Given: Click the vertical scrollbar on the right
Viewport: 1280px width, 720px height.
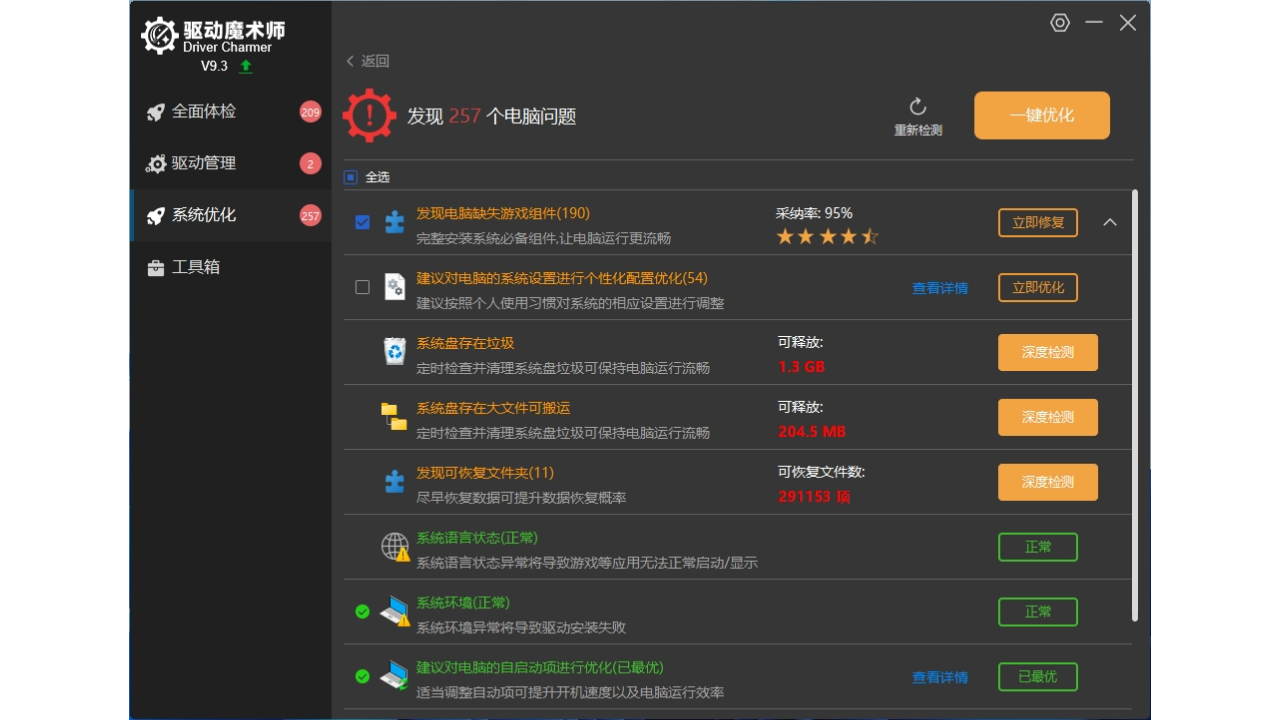Looking at the screenshot, I should [1136, 400].
